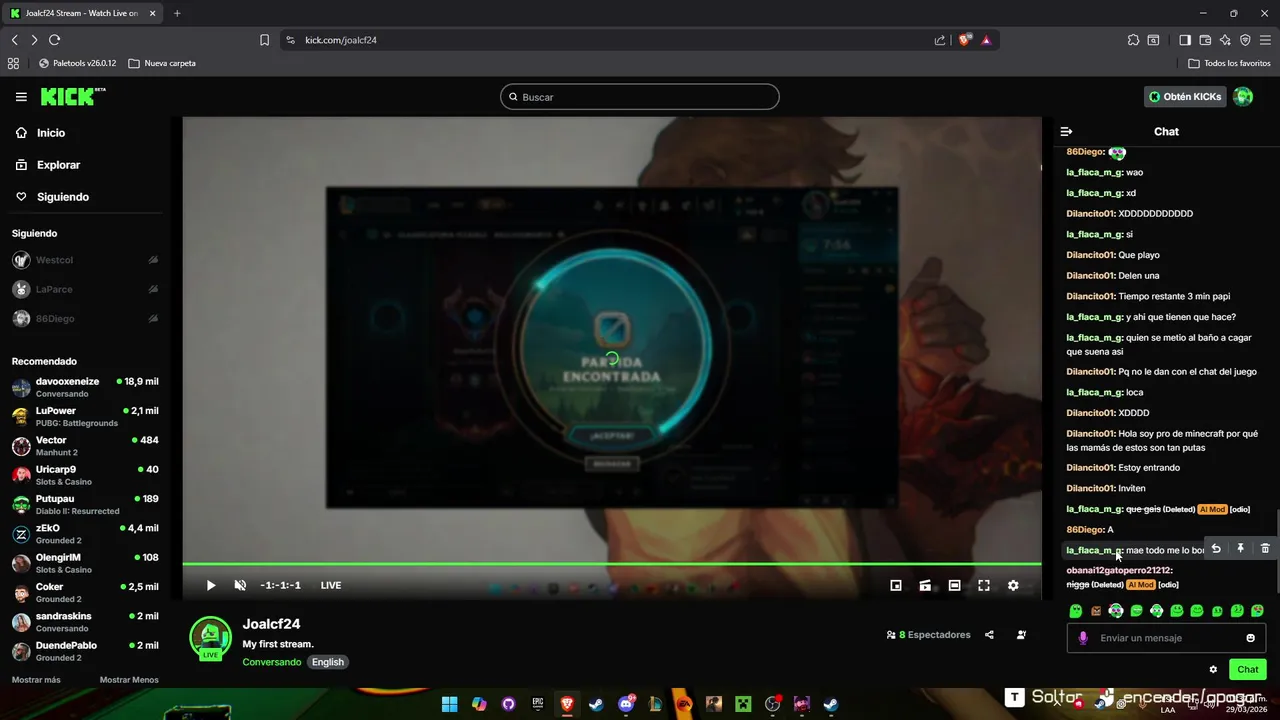The image size is (1280, 720).
Task: Click the English language tag
Action: click(x=327, y=662)
